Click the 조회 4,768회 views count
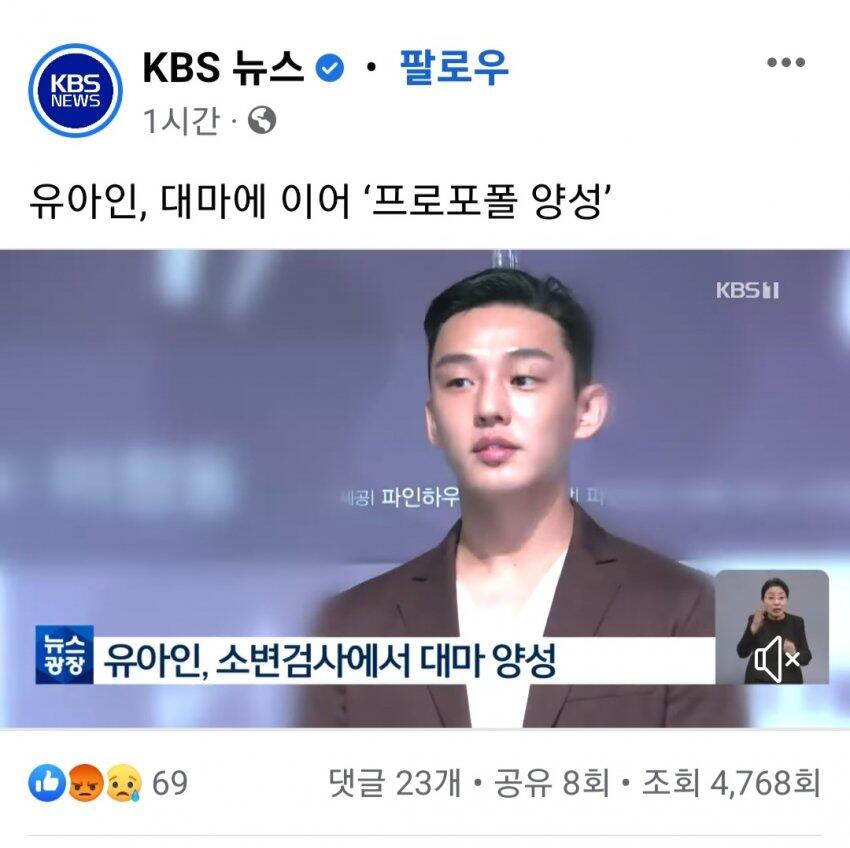The image size is (850, 848). 731,782
